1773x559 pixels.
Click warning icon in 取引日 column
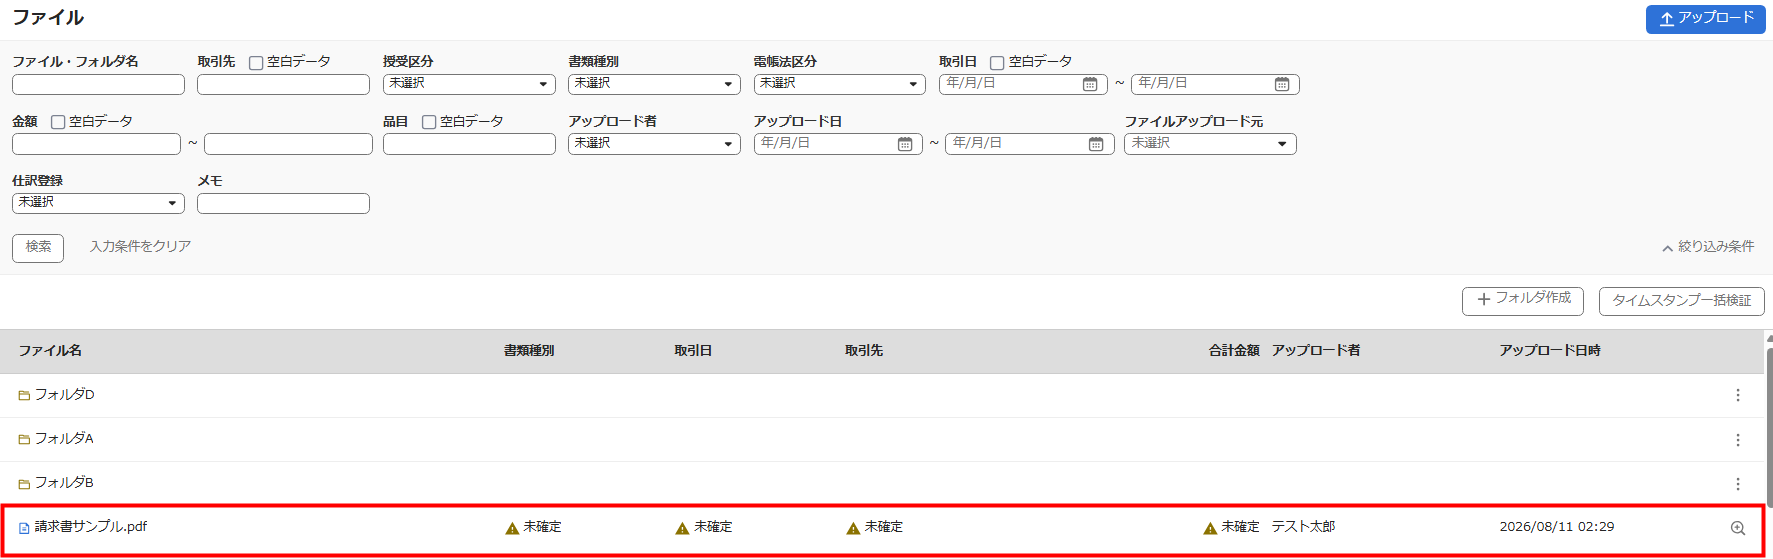pyautogui.click(x=683, y=528)
